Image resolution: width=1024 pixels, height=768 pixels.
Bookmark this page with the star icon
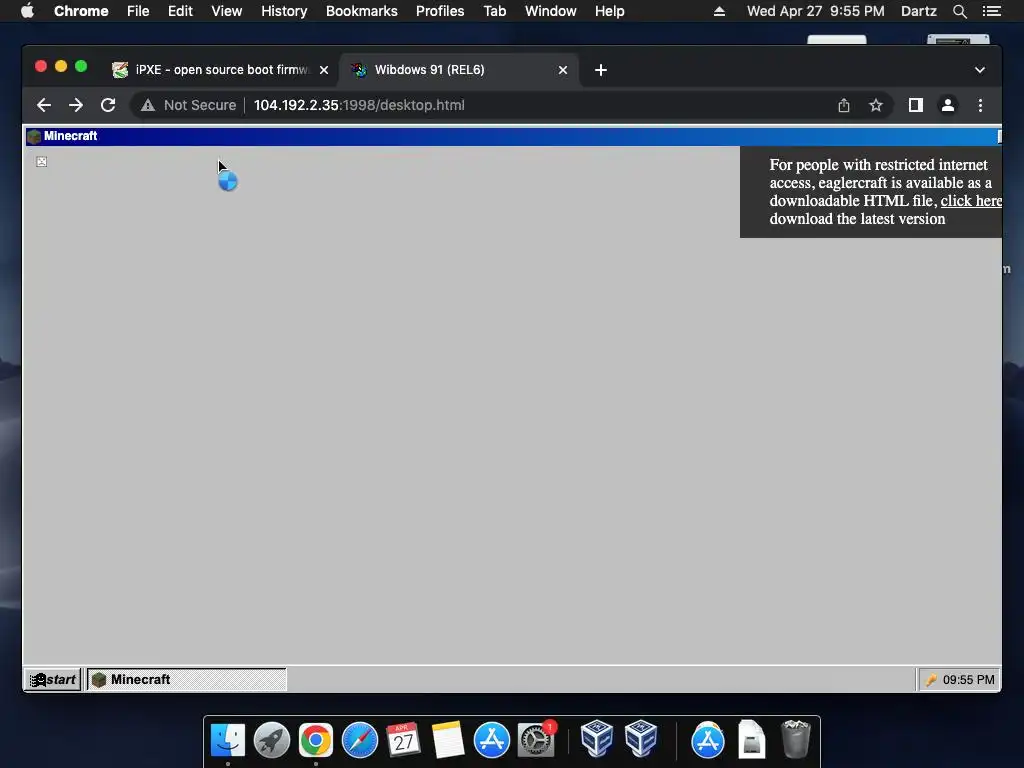pos(876,105)
